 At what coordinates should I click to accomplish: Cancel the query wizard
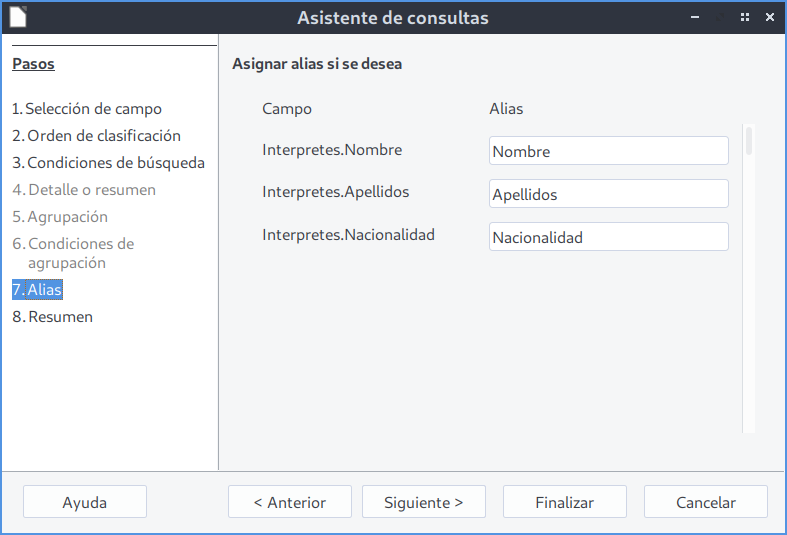(705, 502)
